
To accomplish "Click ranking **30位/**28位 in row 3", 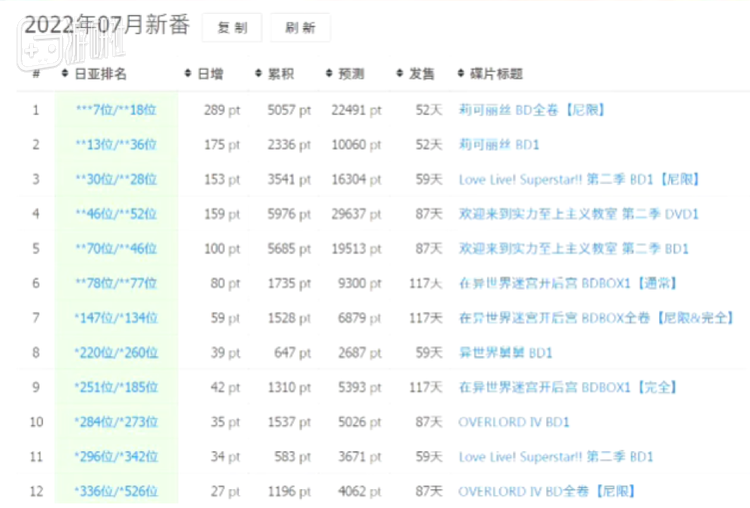I will (x=116, y=179).
